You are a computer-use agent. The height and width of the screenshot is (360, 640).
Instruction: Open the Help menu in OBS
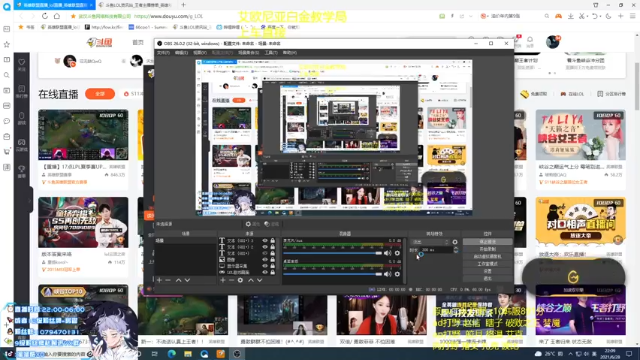click(290, 53)
